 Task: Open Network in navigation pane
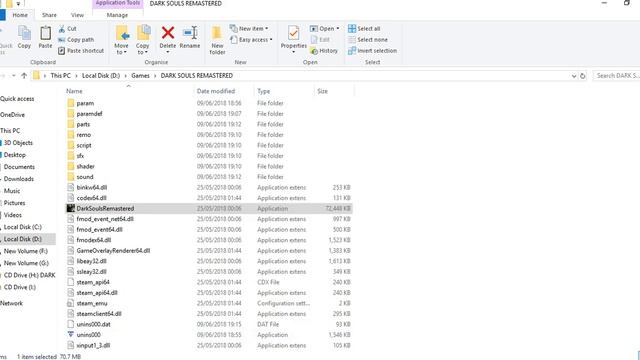point(11,303)
